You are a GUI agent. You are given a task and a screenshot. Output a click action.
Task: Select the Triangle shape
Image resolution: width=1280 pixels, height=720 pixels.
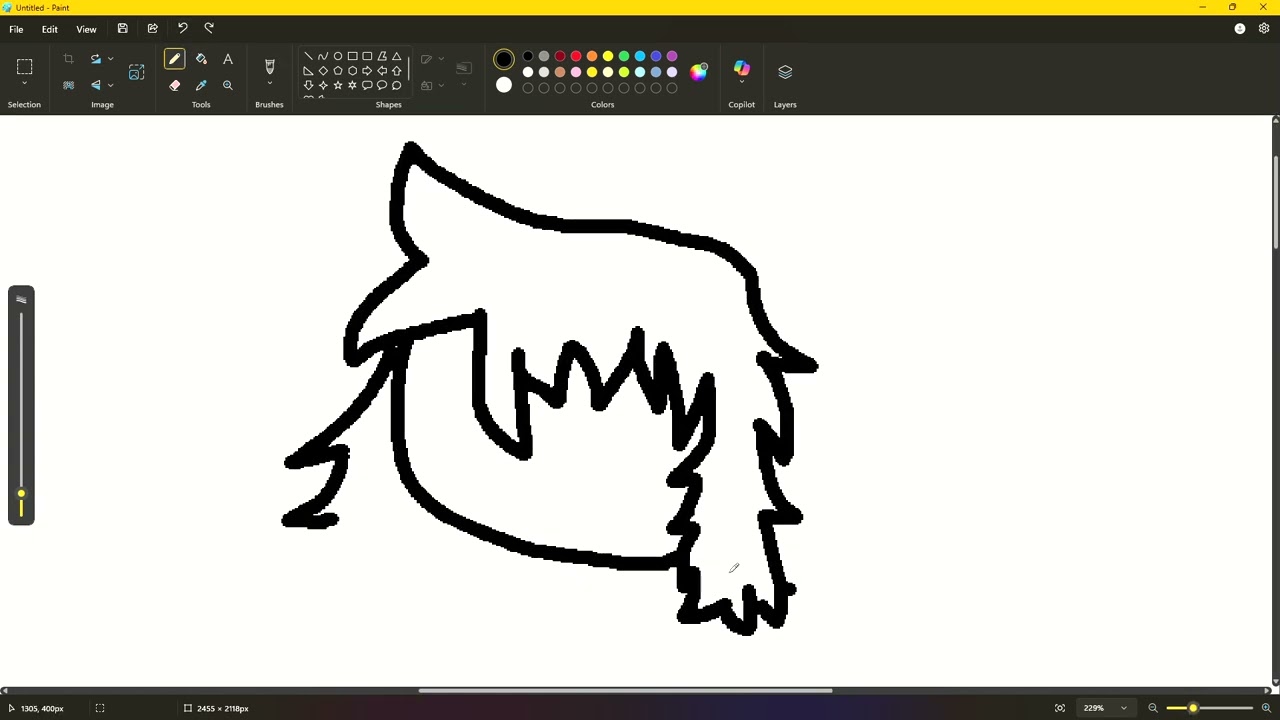(x=397, y=57)
